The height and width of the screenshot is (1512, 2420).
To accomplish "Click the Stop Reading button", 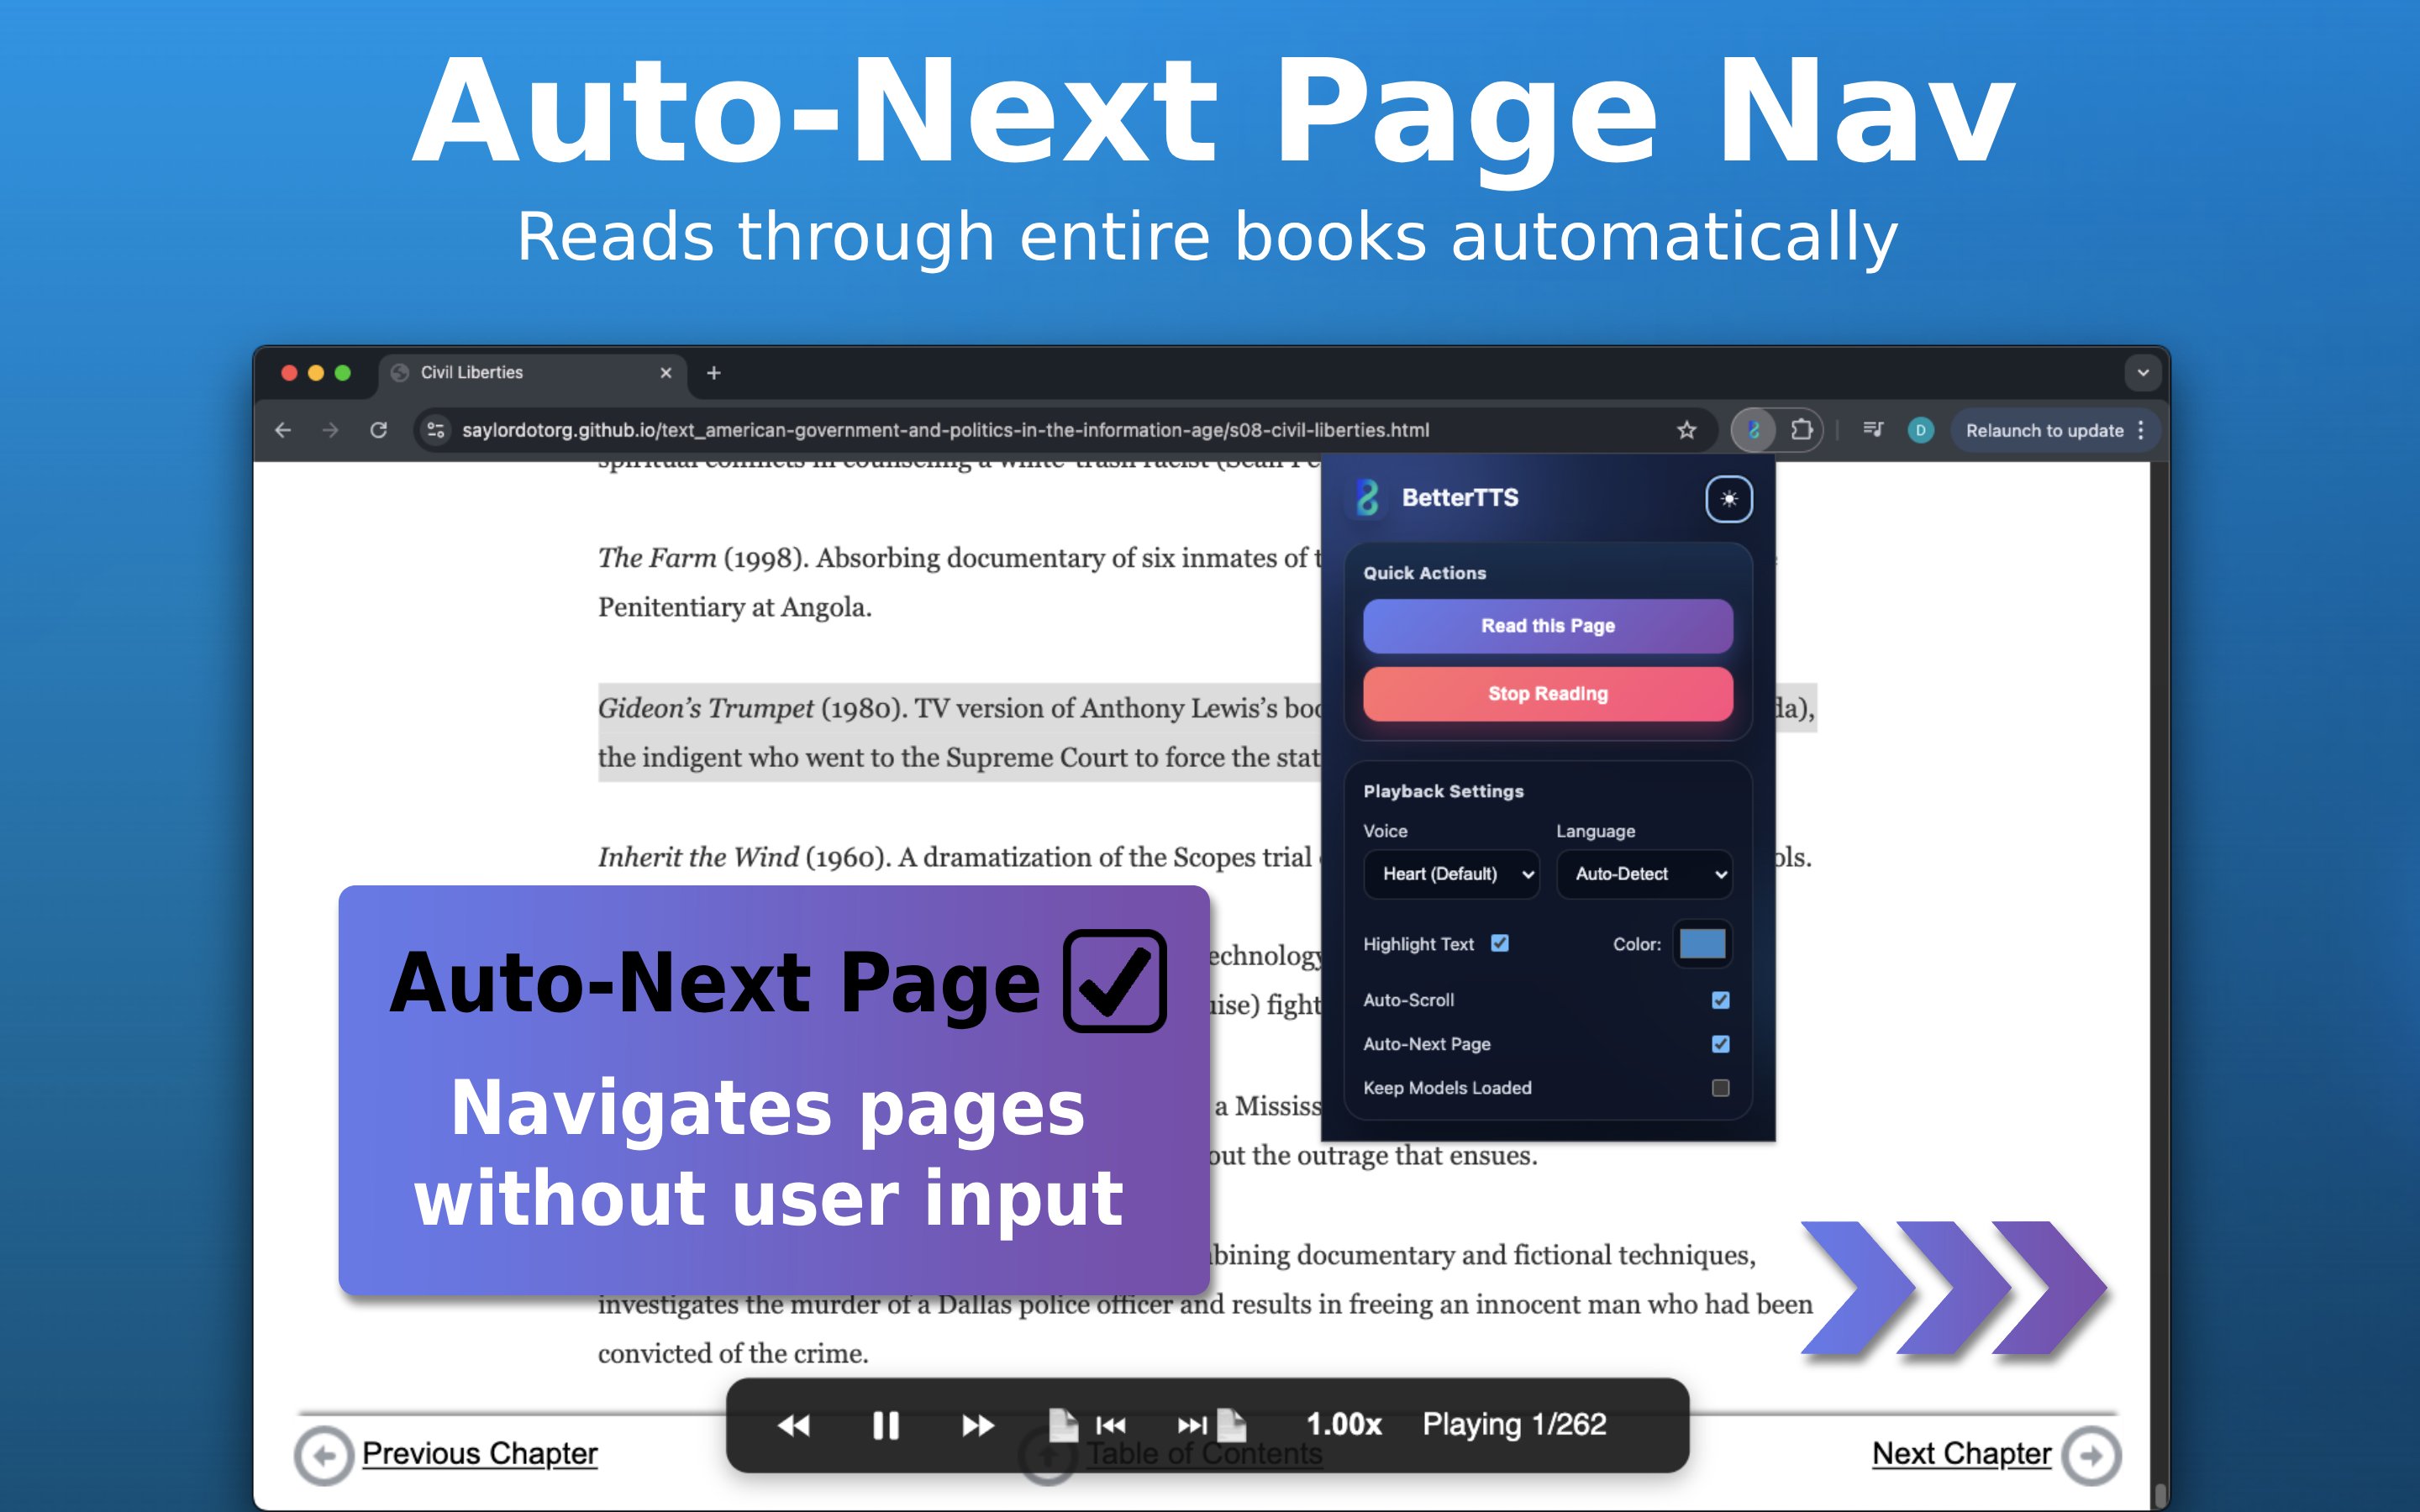I will pyautogui.click(x=1548, y=694).
